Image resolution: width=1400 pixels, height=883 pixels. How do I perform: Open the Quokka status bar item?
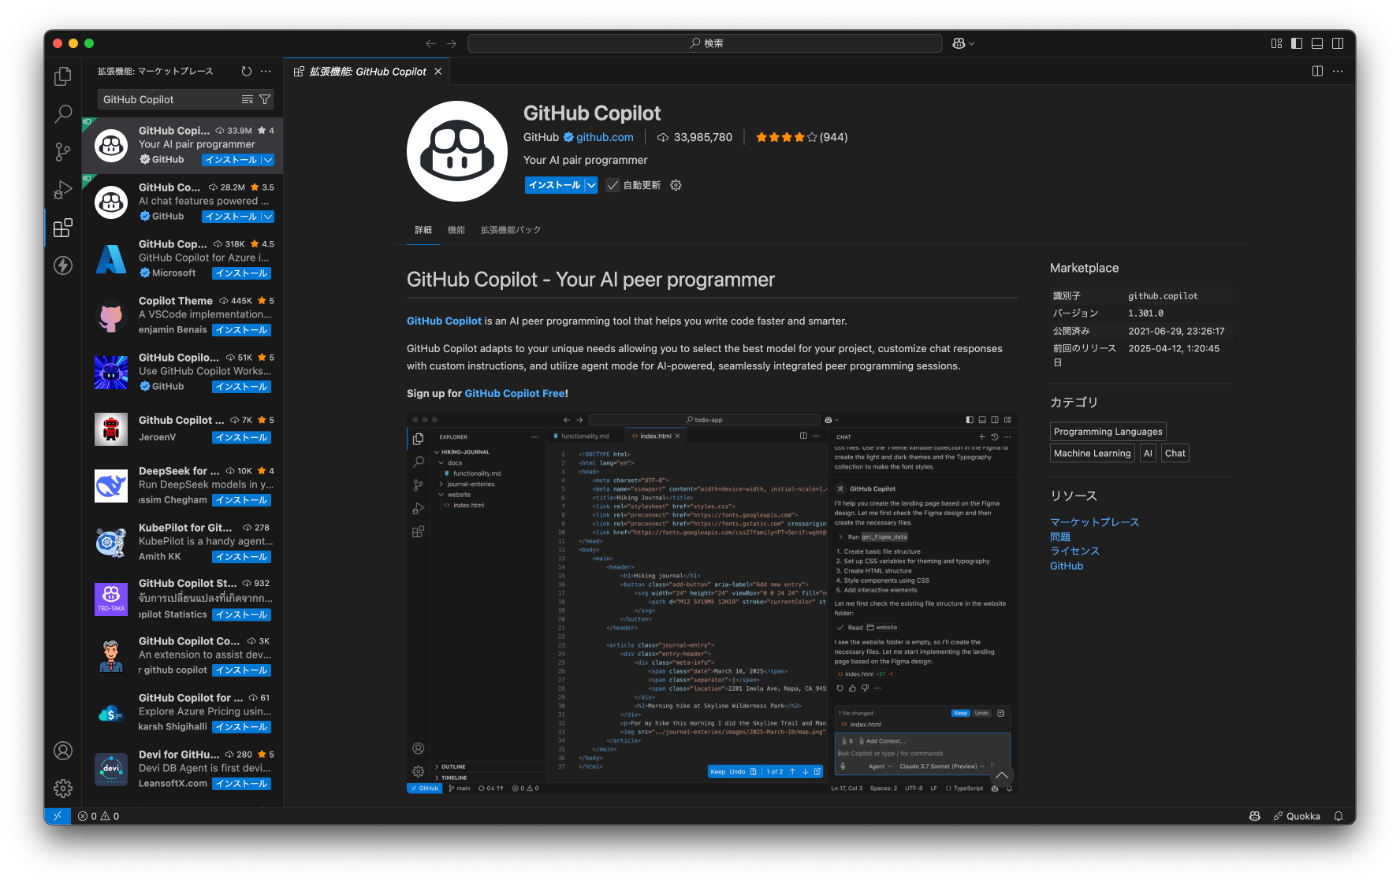coord(1297,816)
